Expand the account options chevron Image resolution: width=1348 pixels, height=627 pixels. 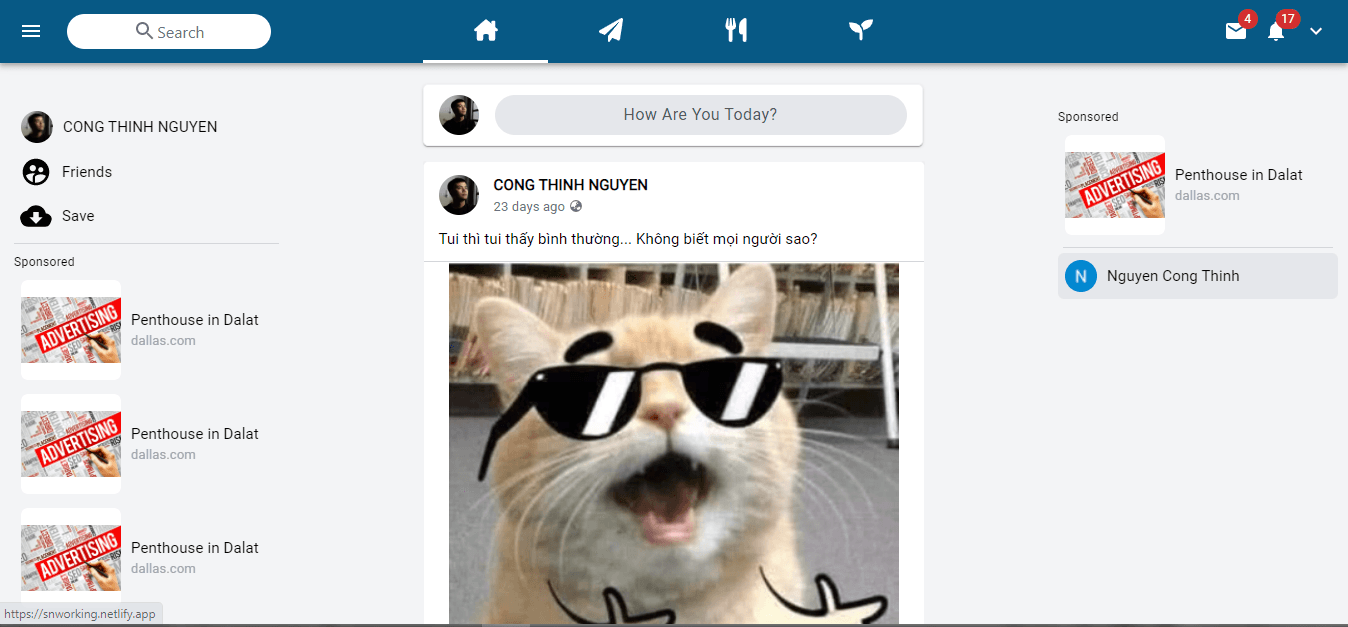1316,32
